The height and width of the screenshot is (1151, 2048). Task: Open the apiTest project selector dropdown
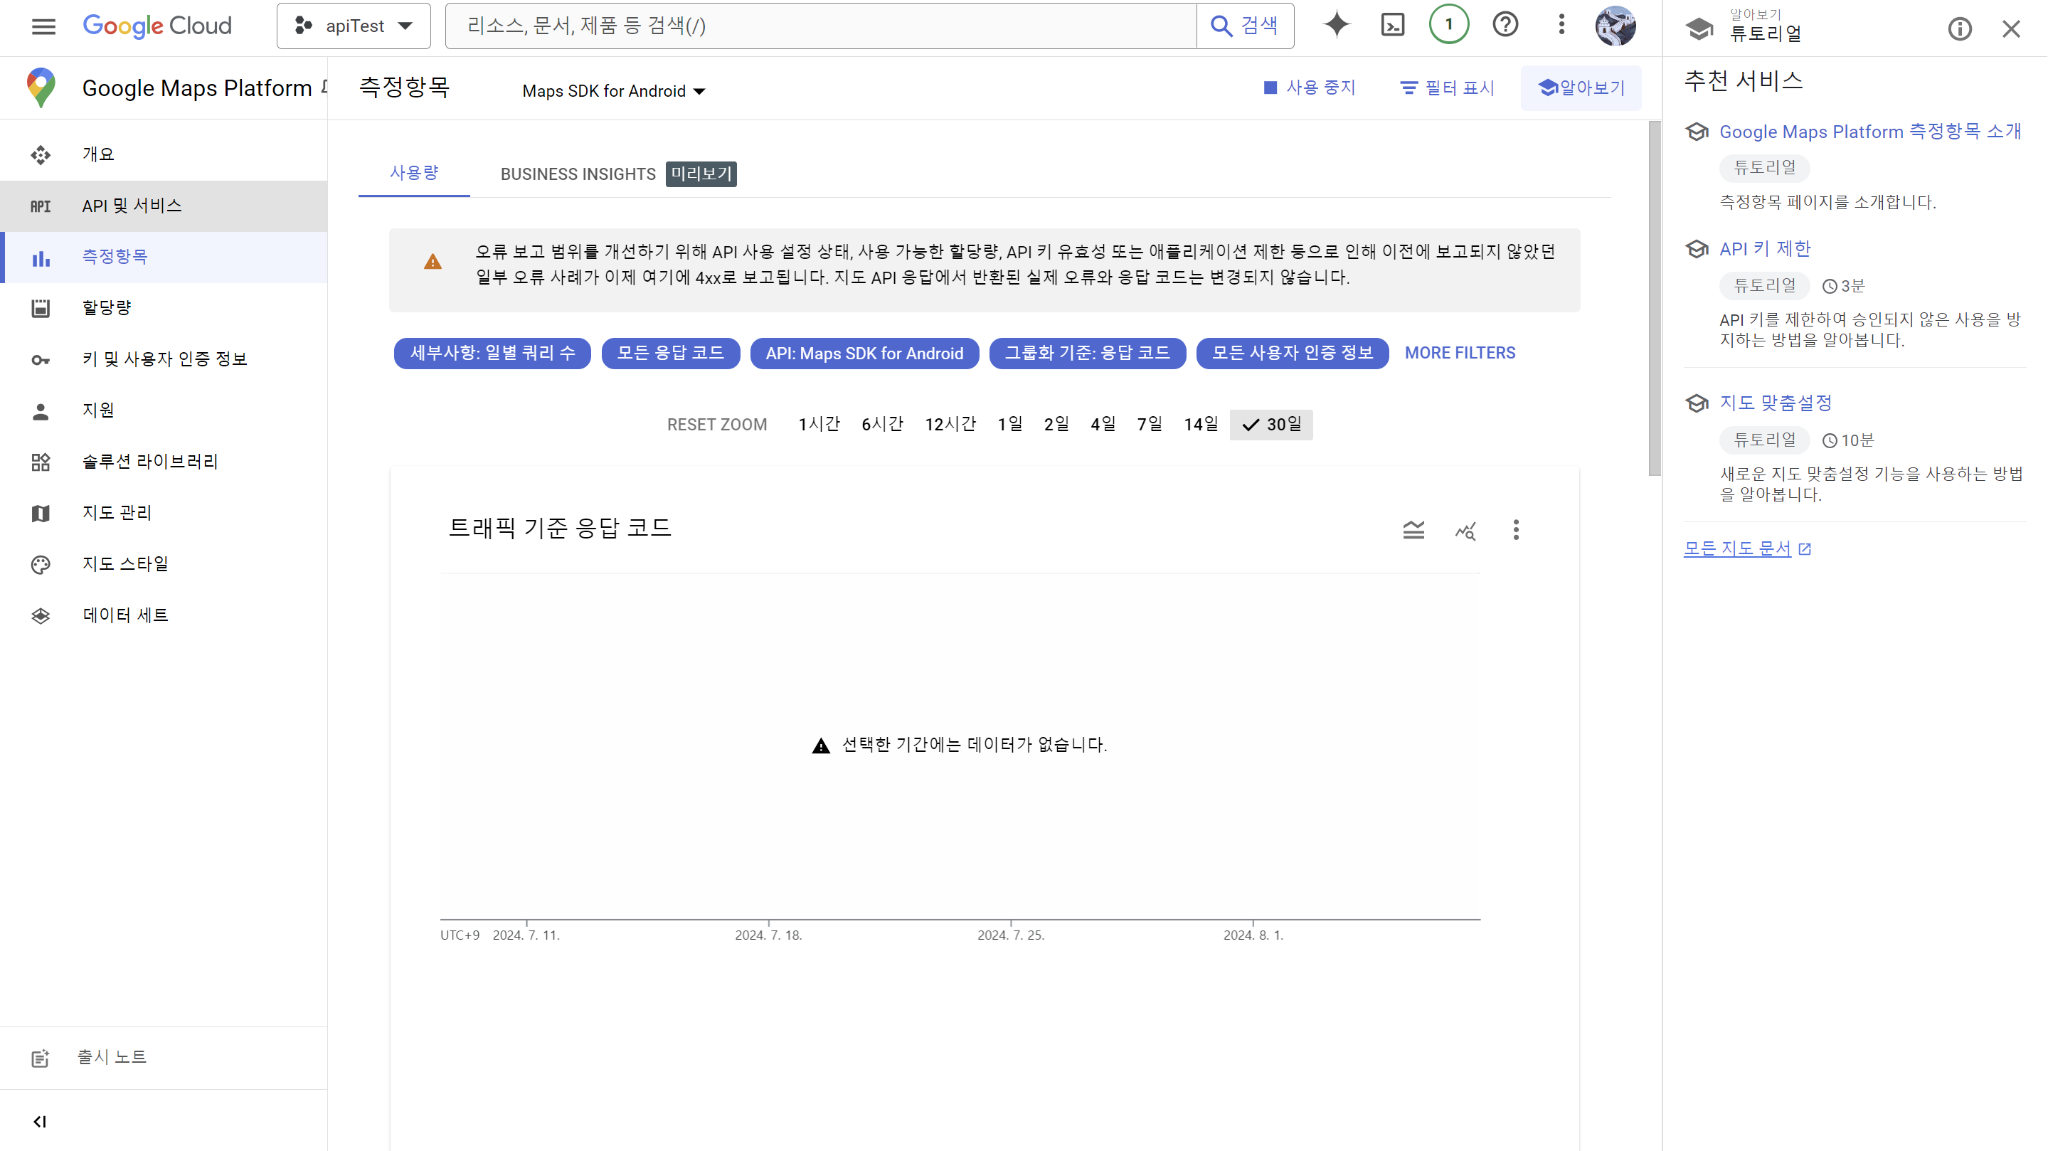coord(354,26)
